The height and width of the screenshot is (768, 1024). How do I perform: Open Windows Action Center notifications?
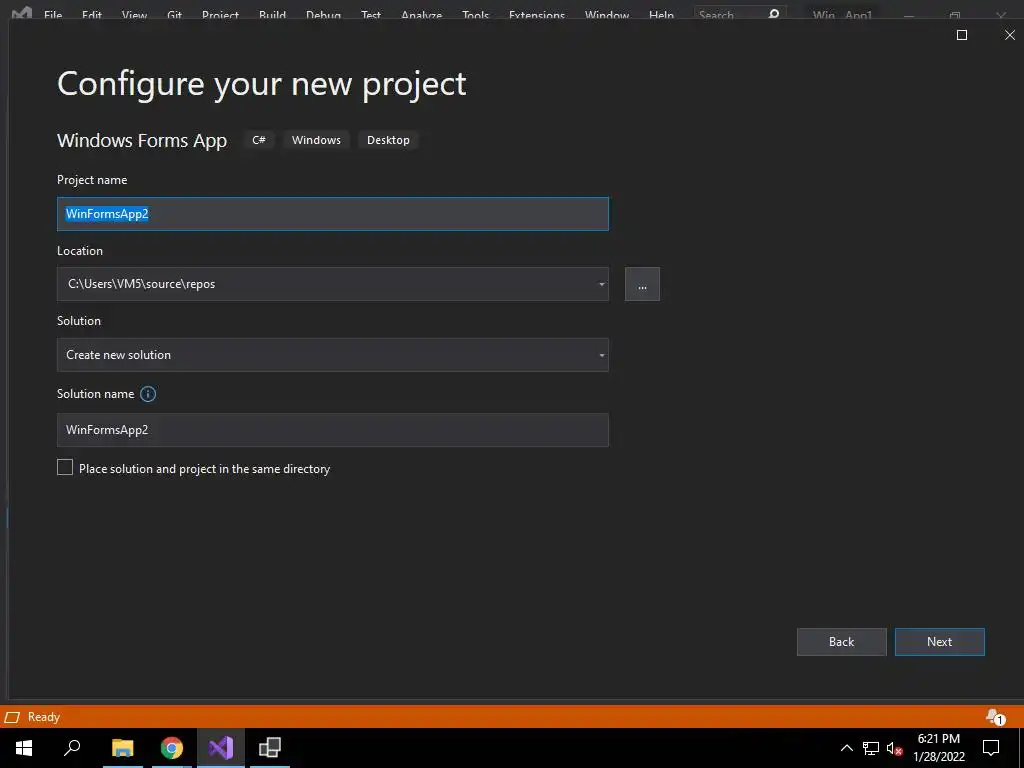991,748
